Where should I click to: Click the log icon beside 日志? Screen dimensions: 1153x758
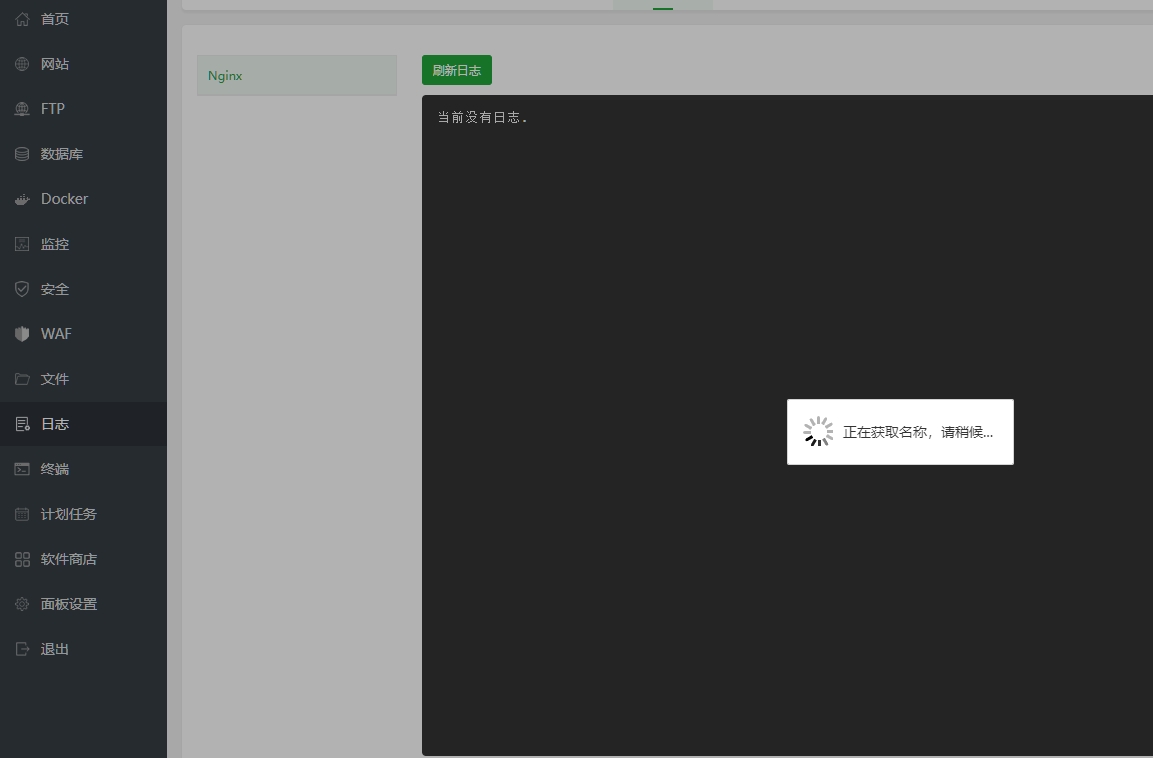click(x=22, y=424)
